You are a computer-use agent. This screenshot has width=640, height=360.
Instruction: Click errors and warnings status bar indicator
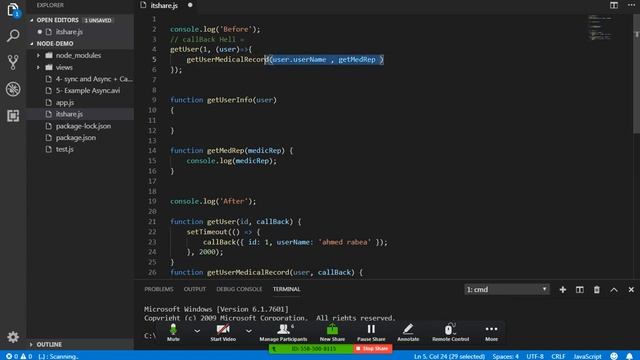tap(19, 356)
